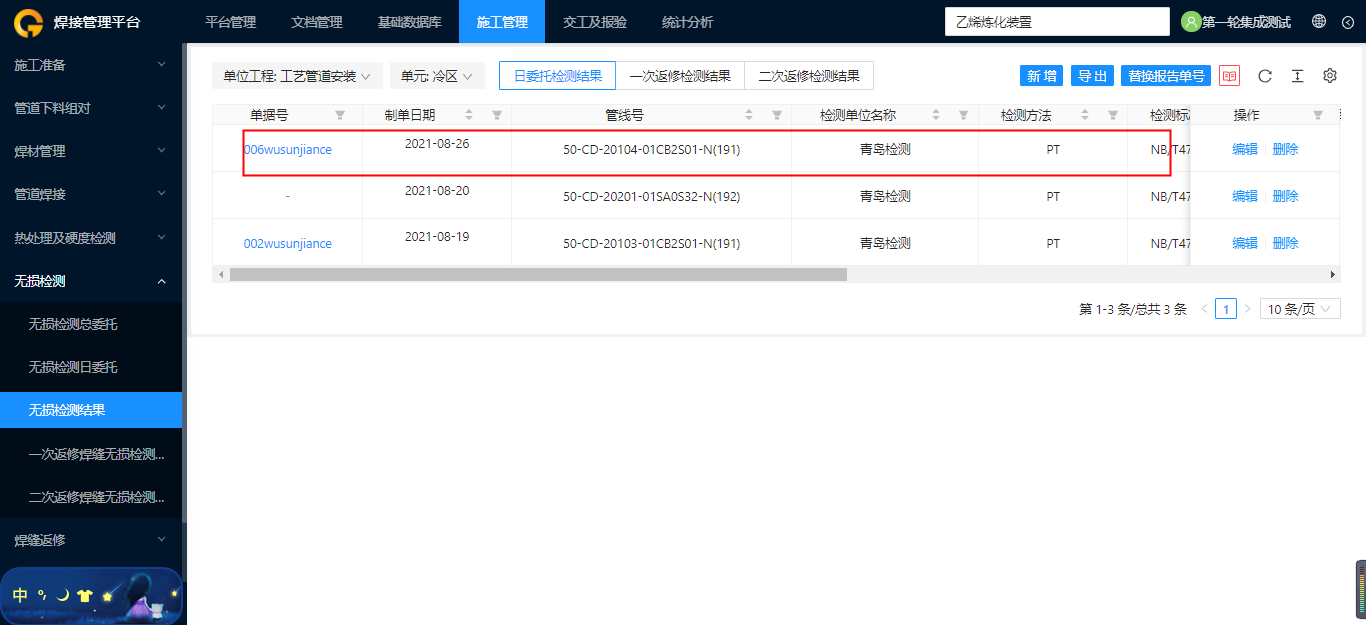
Task: Click the 中 input method icon
Action: coord(20,595)
